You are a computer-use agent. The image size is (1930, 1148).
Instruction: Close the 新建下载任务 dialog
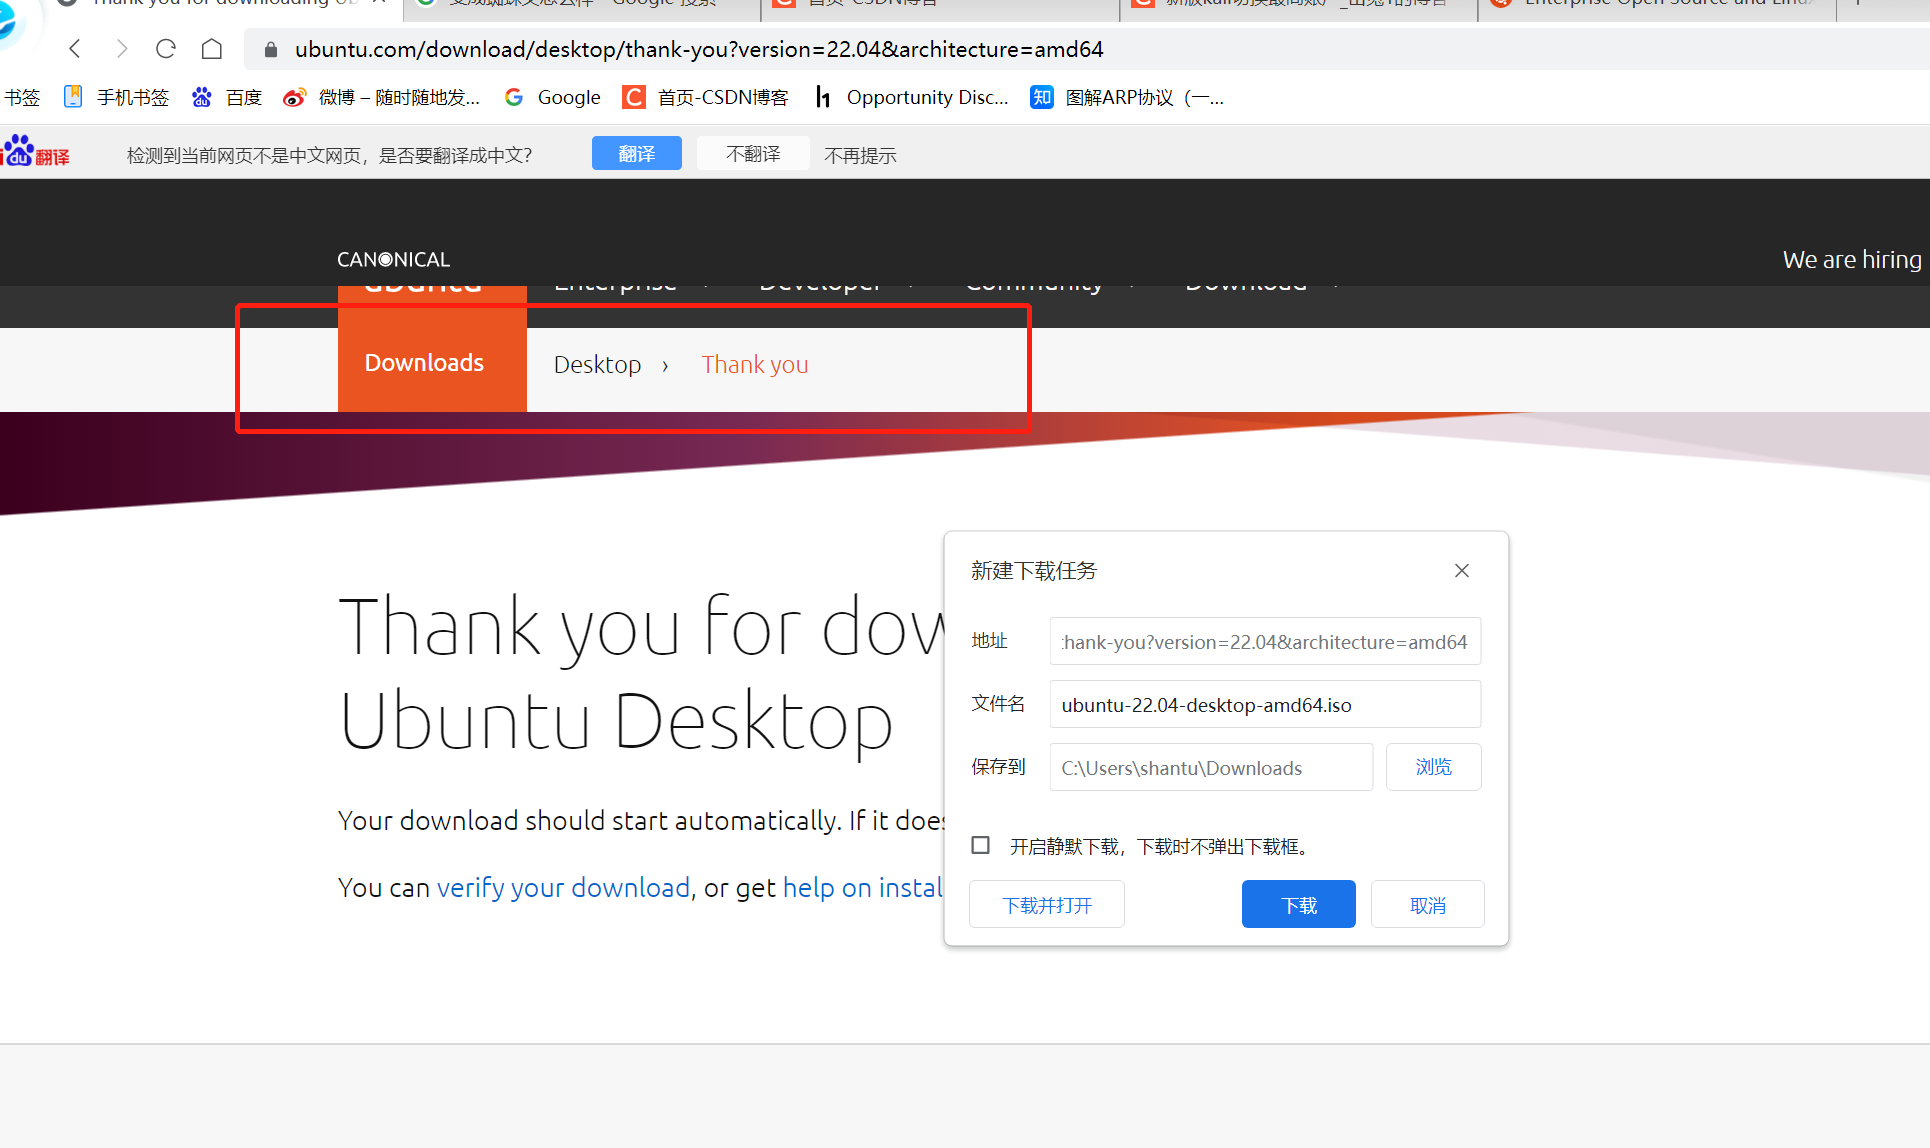[1461, 570]
